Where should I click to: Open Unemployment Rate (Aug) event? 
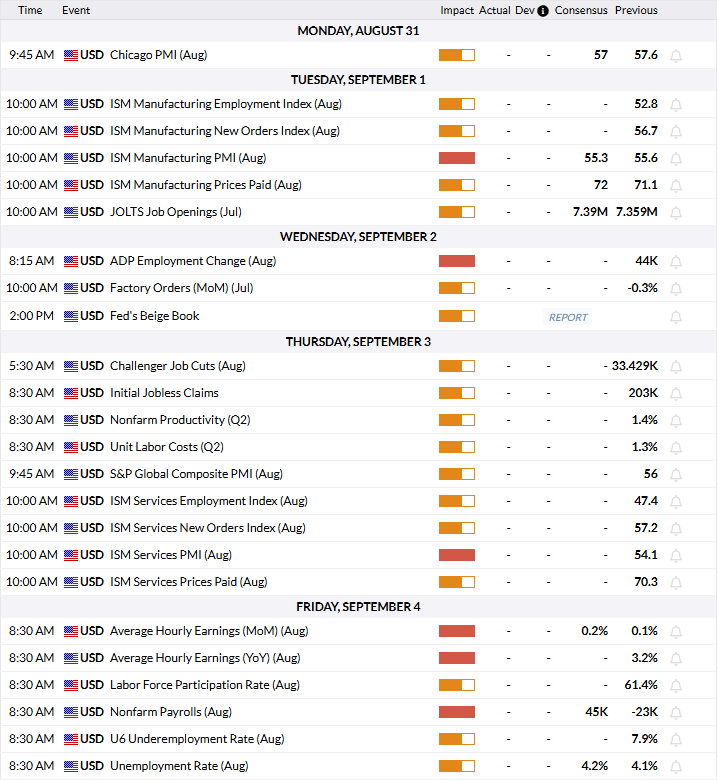[179, 766]
